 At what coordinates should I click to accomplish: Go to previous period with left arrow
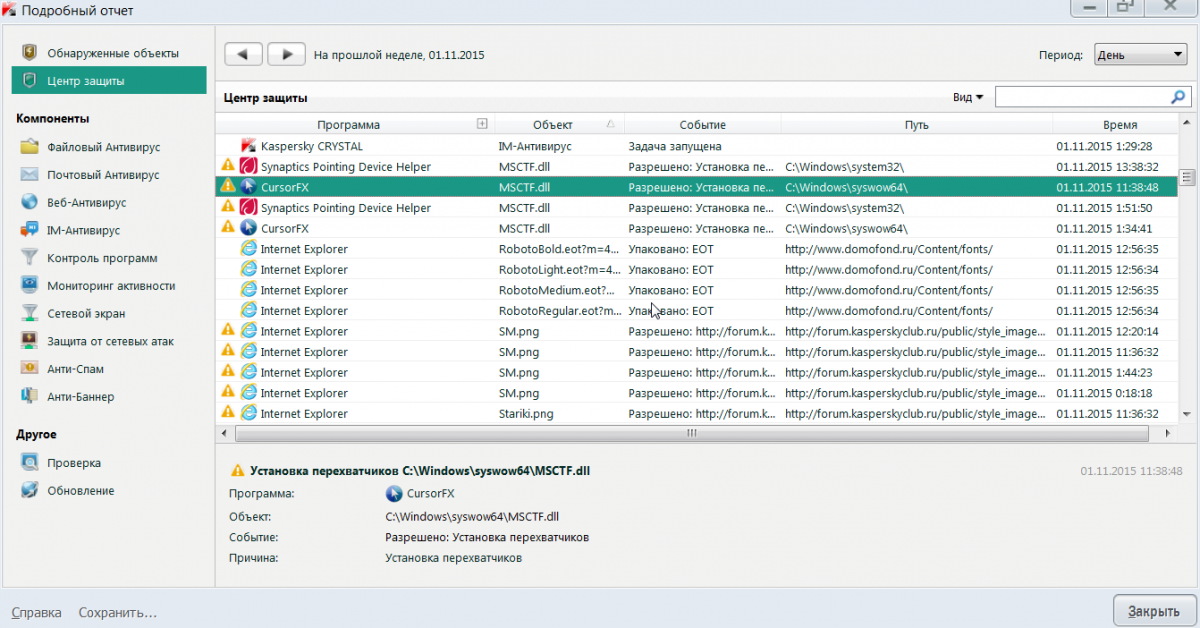point(243,54)
